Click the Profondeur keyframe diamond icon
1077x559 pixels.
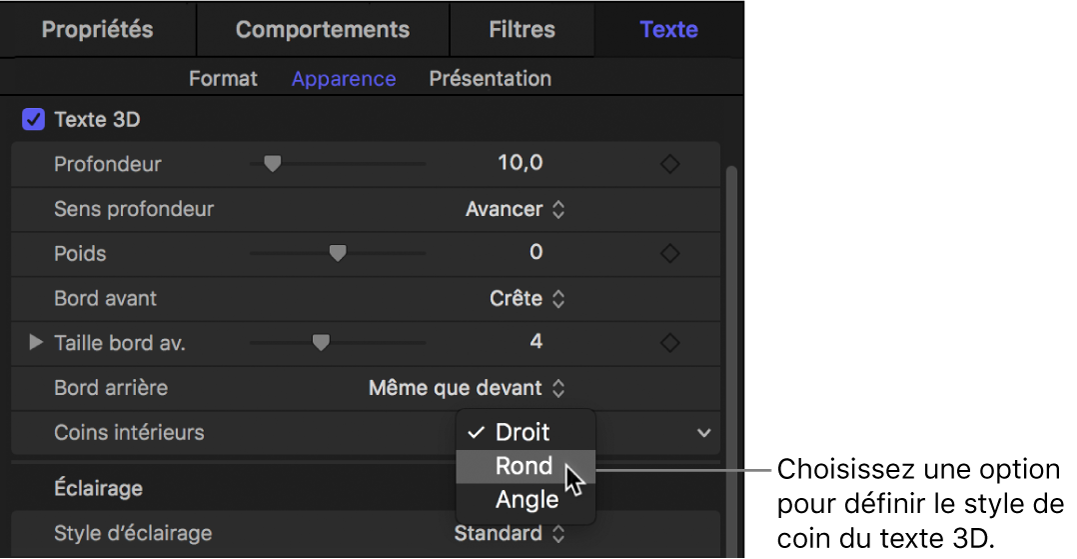click(670, 164)
